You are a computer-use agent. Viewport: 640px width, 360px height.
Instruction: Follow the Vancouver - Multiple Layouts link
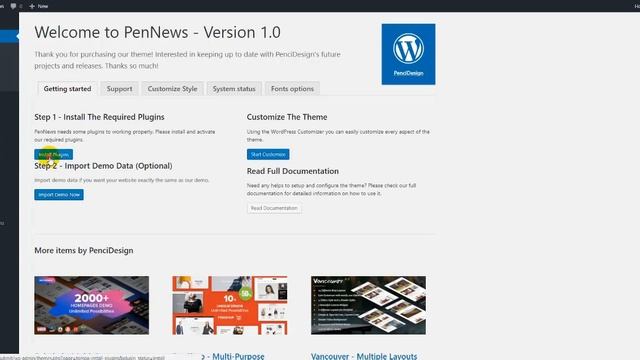[x=364, y=356]
